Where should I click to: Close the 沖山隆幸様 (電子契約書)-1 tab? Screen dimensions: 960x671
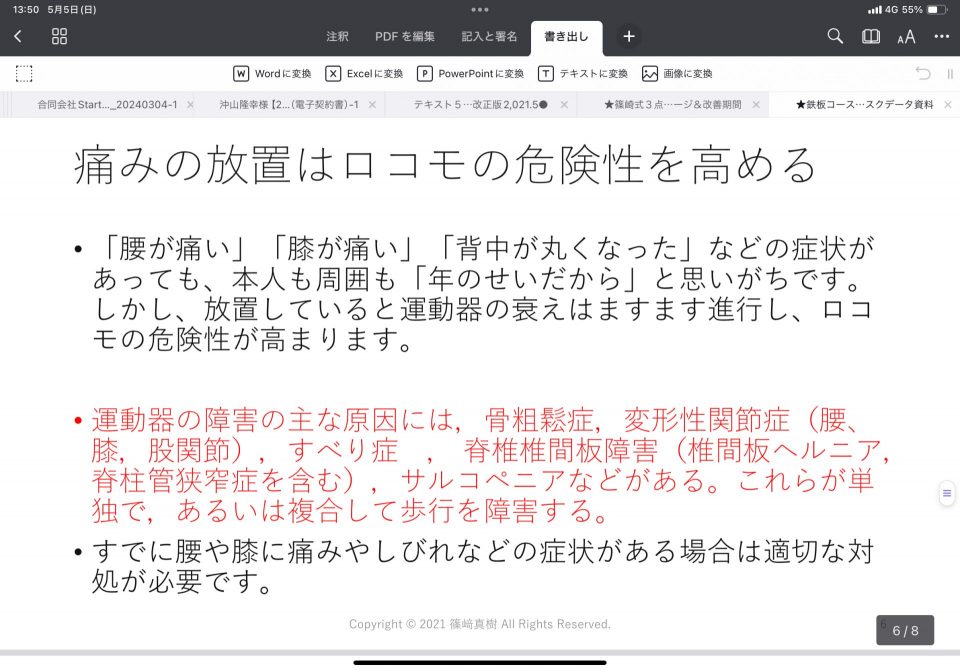pos(372,105)
